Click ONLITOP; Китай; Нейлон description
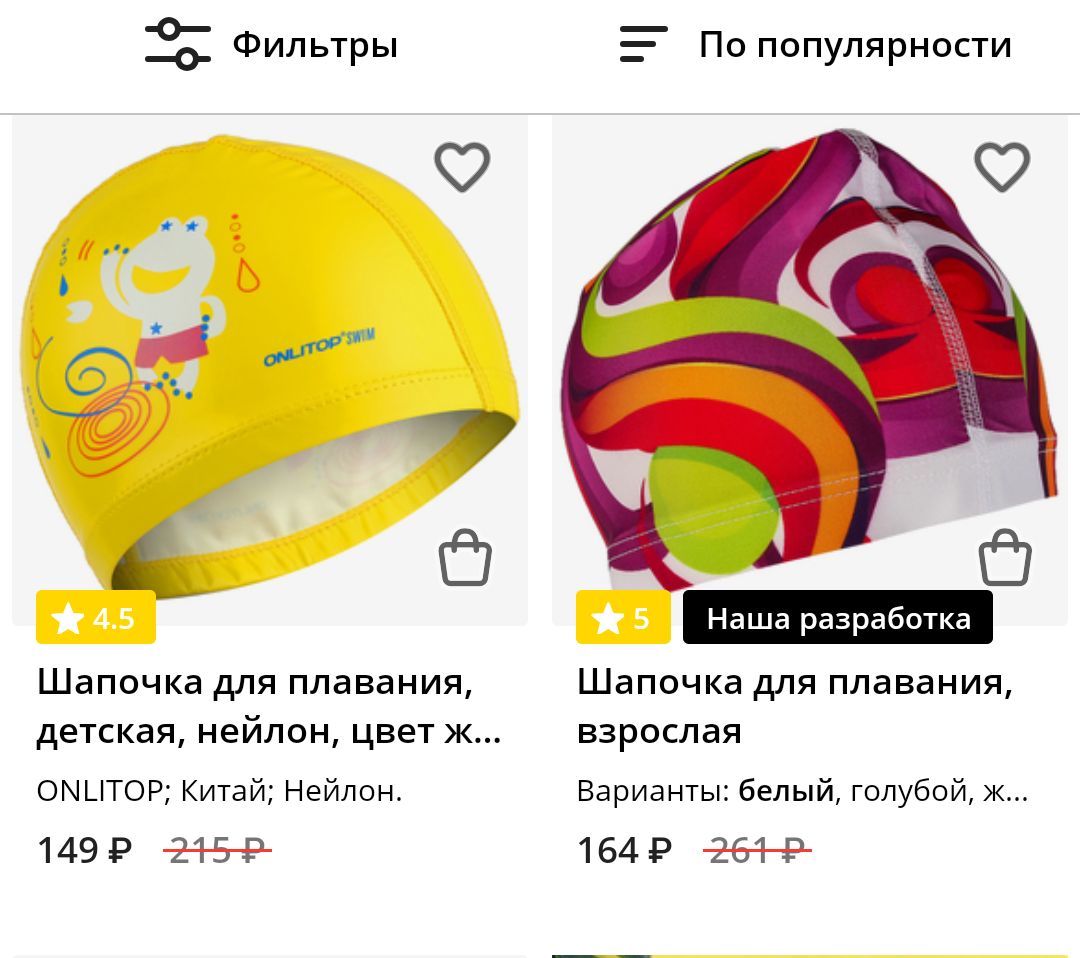 (219, 791)
